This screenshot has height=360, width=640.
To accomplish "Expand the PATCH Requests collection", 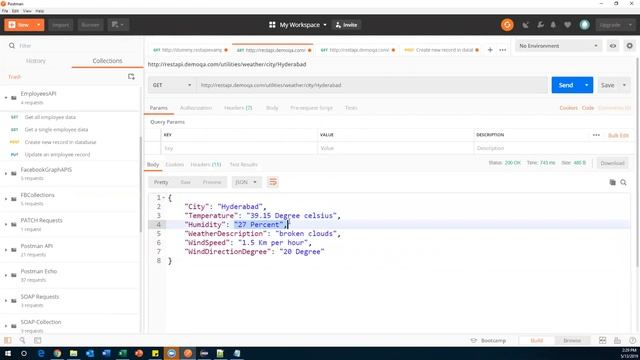I will [6, 224].
